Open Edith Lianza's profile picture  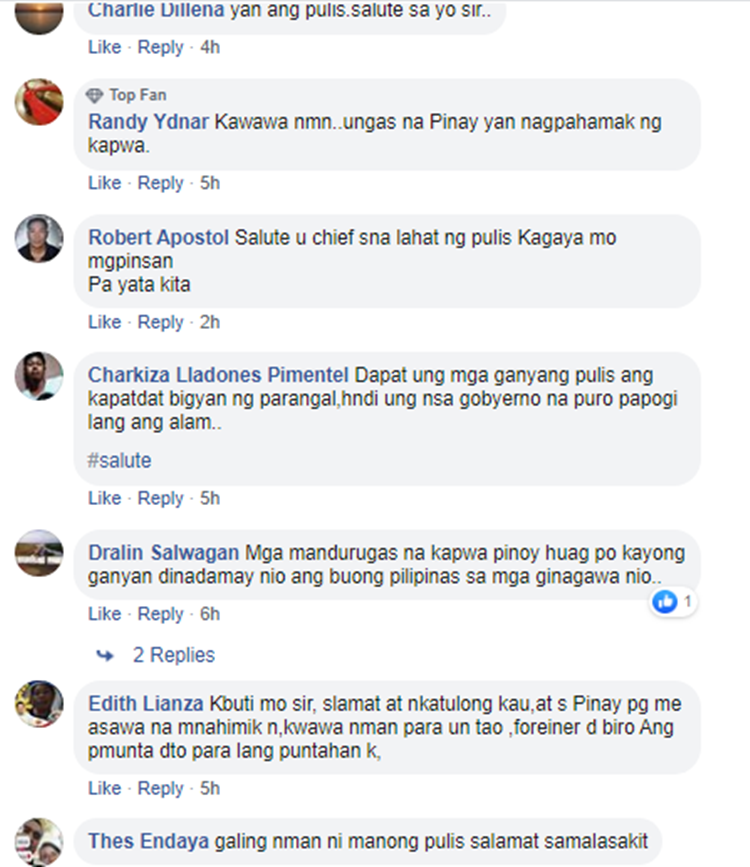tap(39, 704)
